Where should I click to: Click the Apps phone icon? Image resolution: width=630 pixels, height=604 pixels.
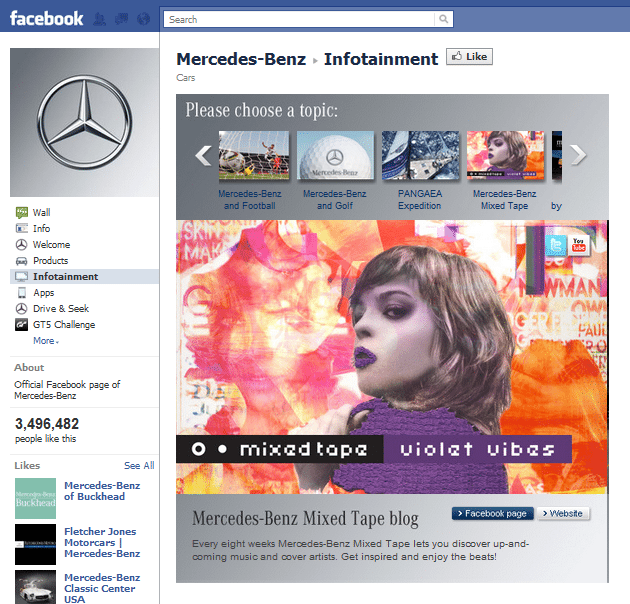pos(22,293)
